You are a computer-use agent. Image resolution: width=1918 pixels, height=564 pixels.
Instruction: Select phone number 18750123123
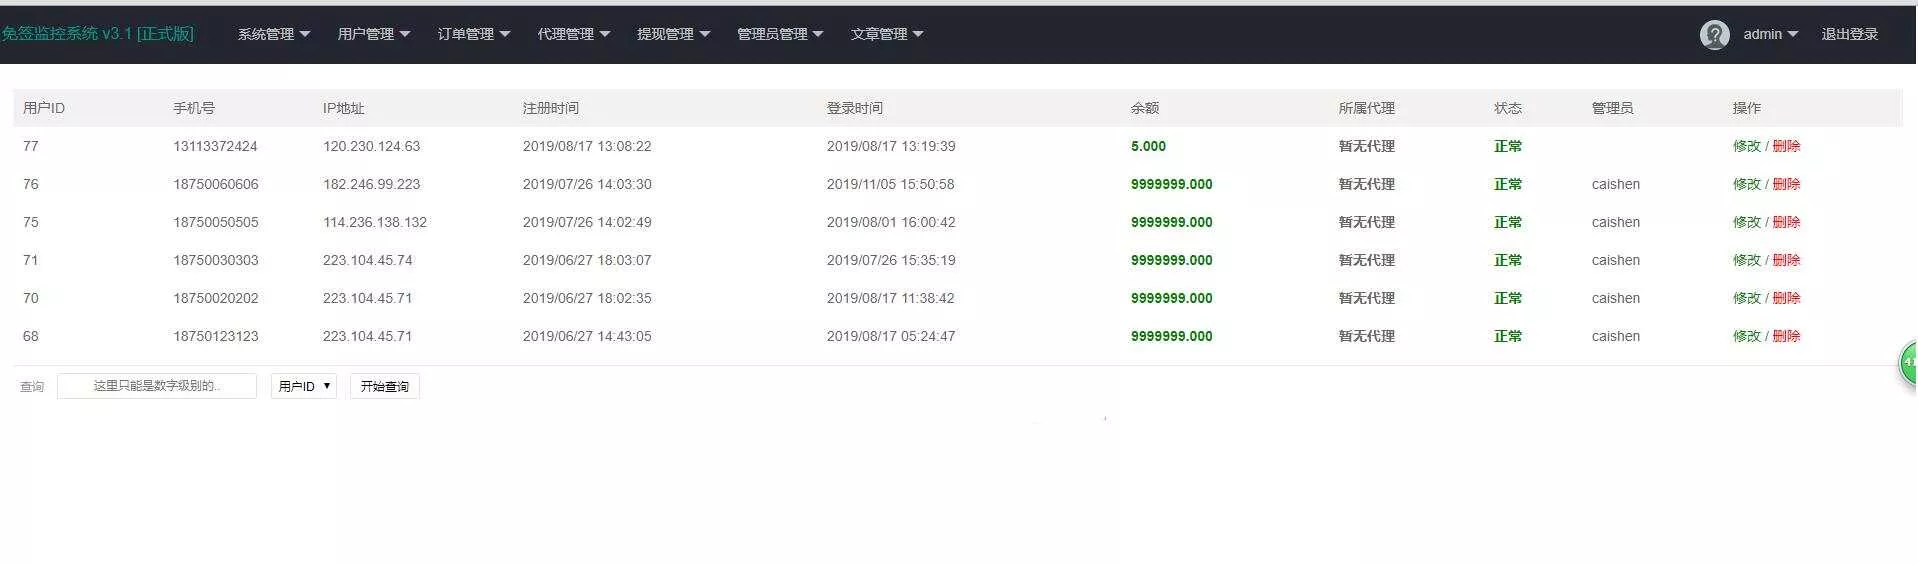pos(215,336)
